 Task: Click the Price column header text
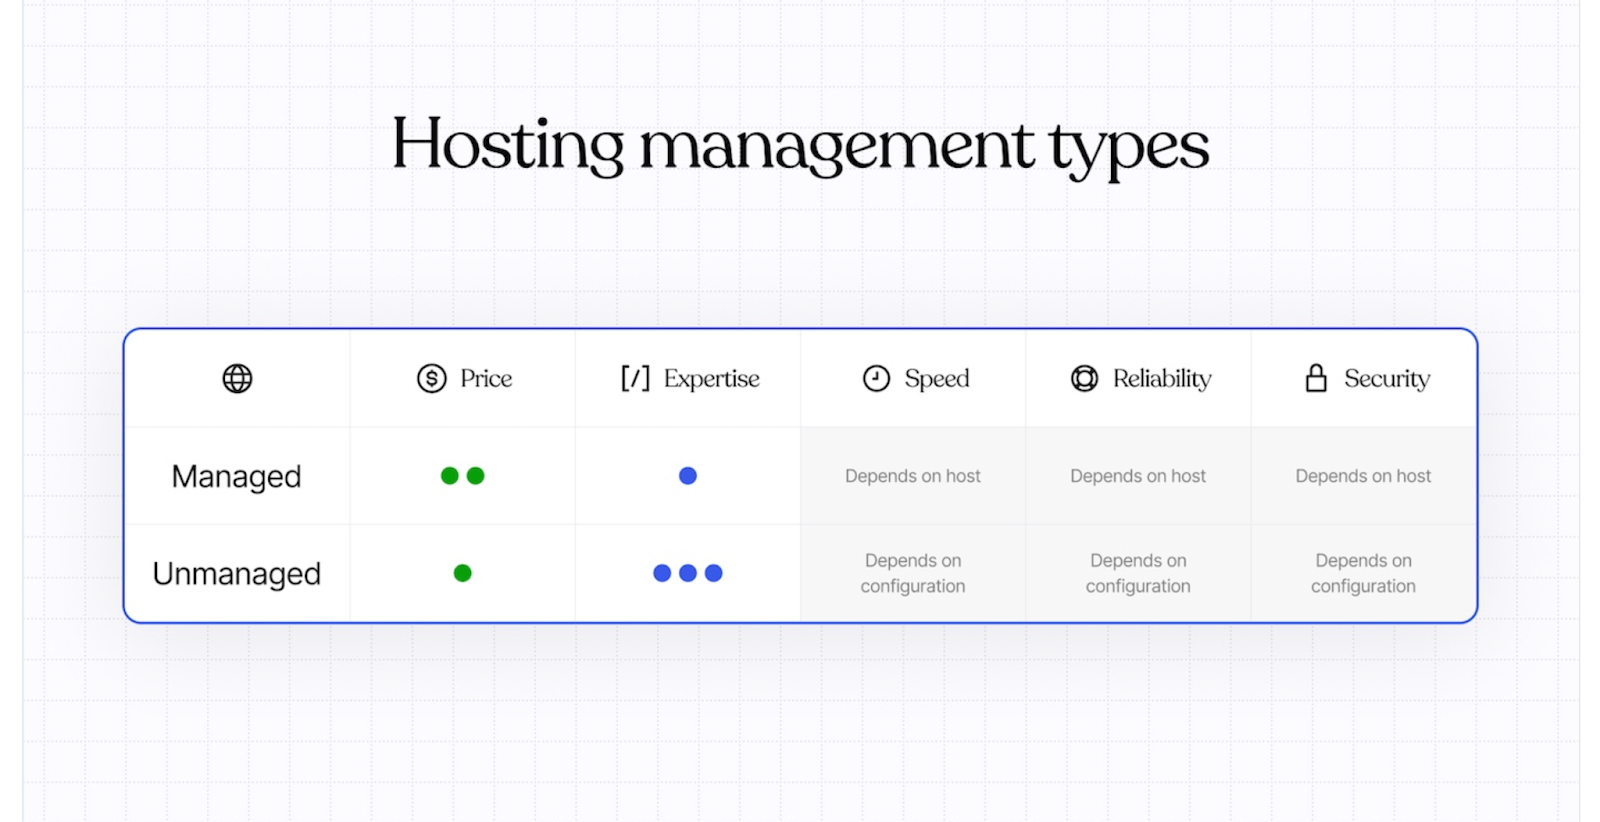(486, 378)
